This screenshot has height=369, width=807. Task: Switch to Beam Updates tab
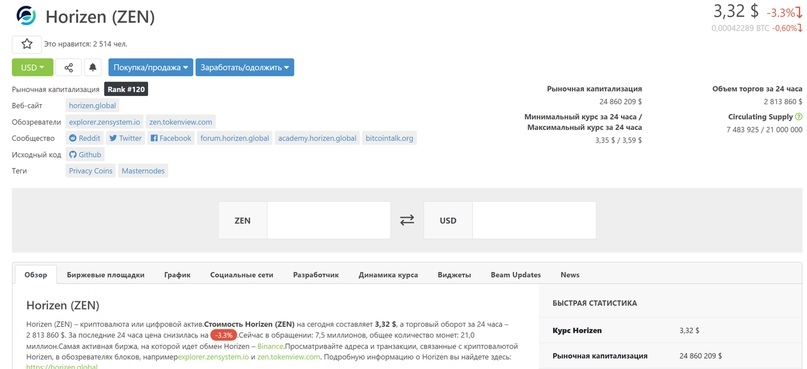click(516, 275)
